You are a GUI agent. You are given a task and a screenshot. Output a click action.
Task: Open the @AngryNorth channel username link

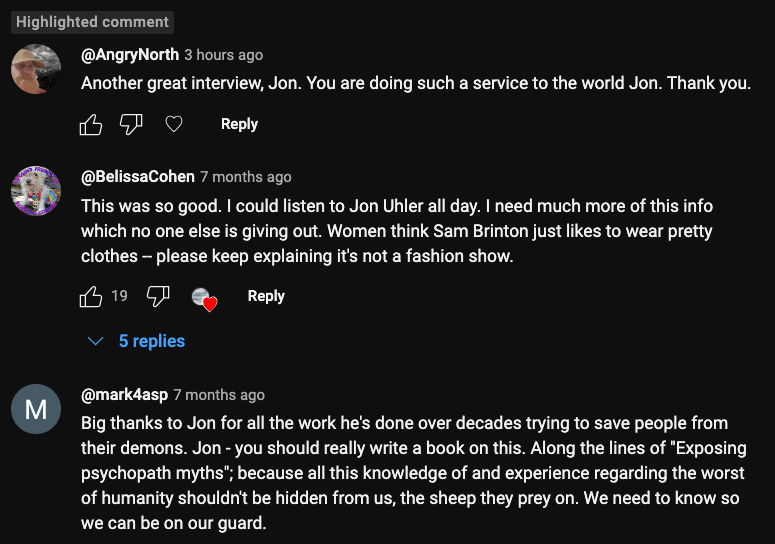point(130,55)
